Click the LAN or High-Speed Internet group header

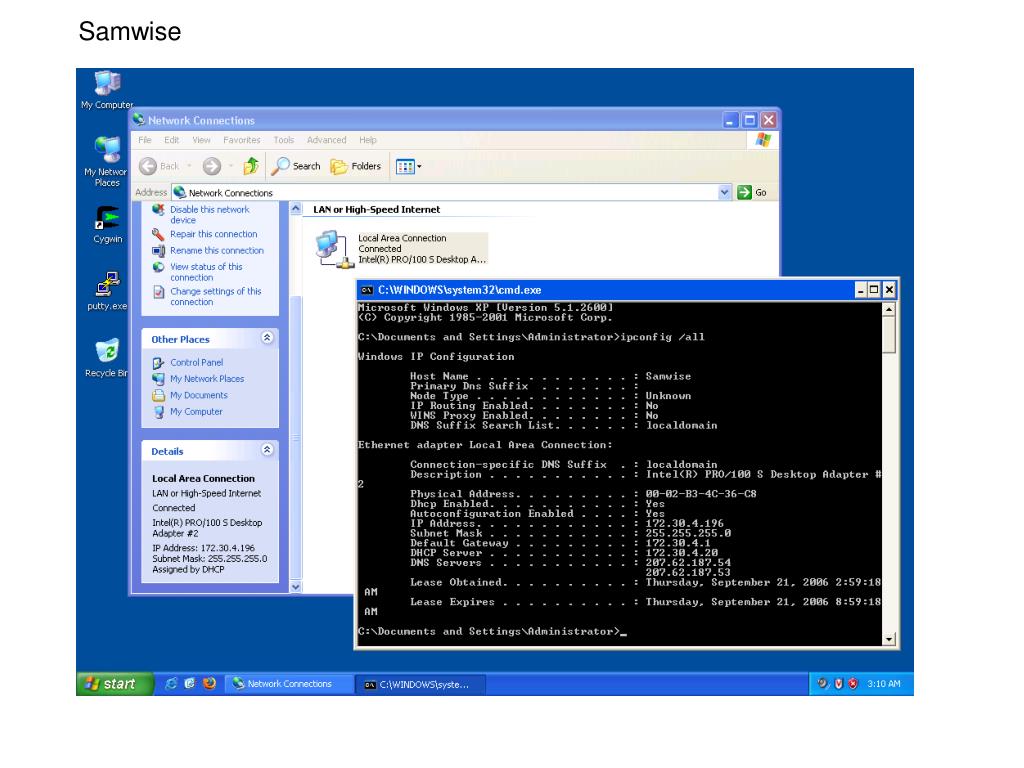[376, 210]
